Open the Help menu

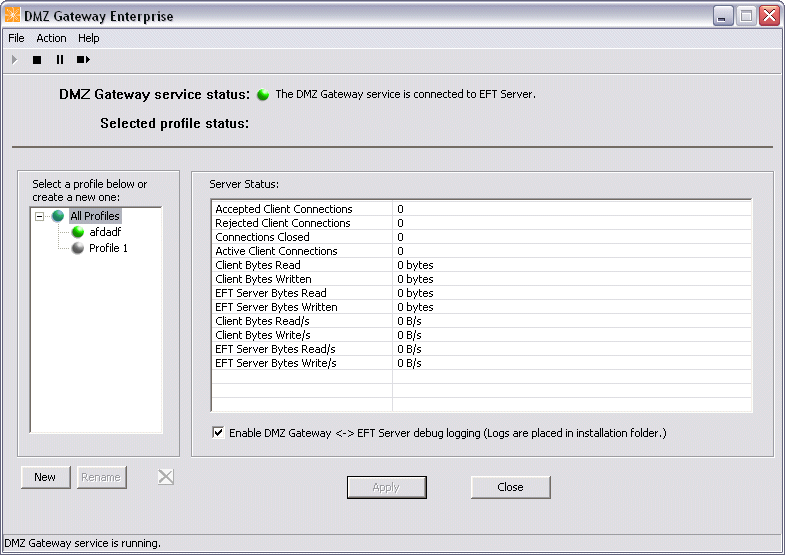(x=89, y=38)
